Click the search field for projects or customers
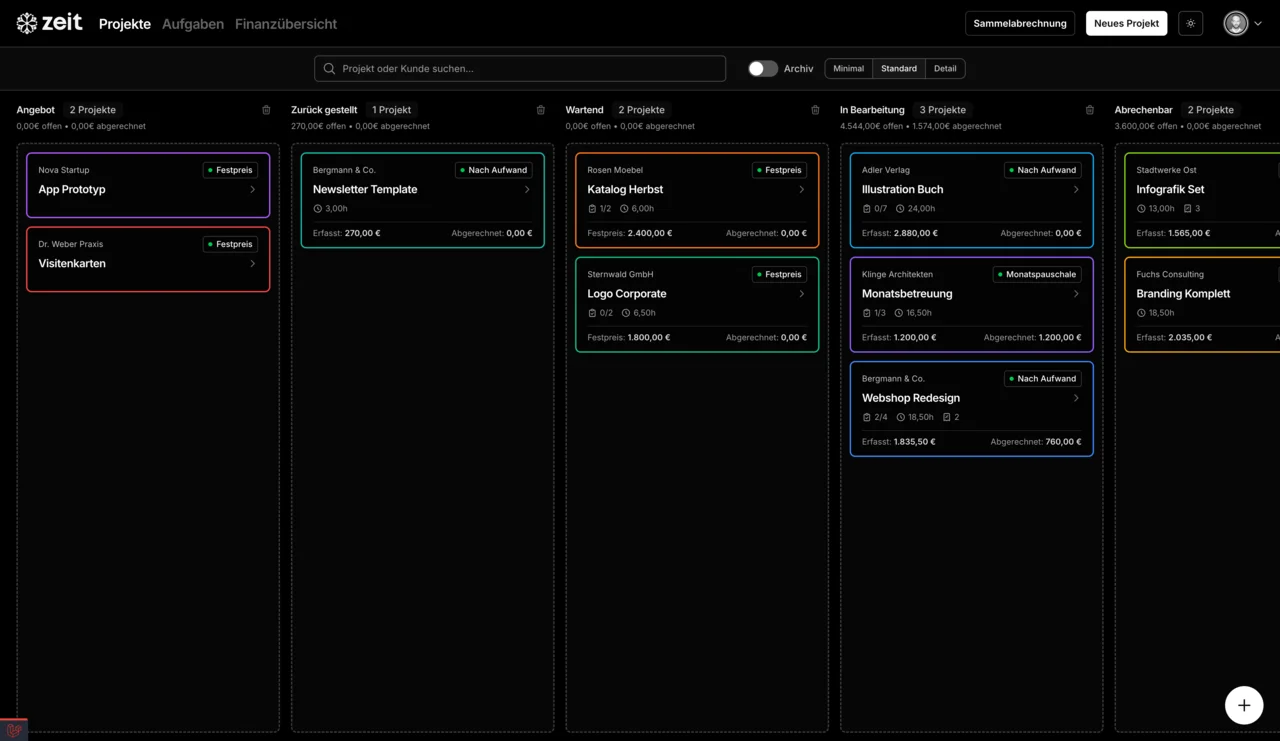This screenshot has height=741, width=1280. click(520, 69)
